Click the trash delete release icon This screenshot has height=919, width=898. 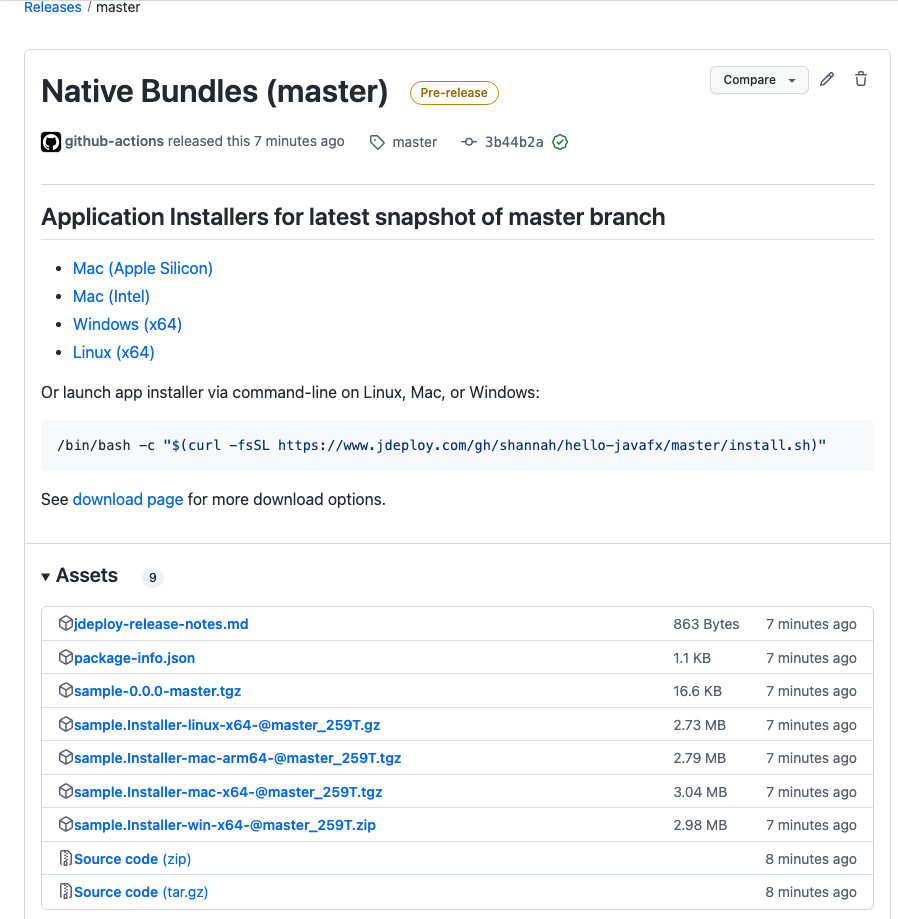coord(860,79)
